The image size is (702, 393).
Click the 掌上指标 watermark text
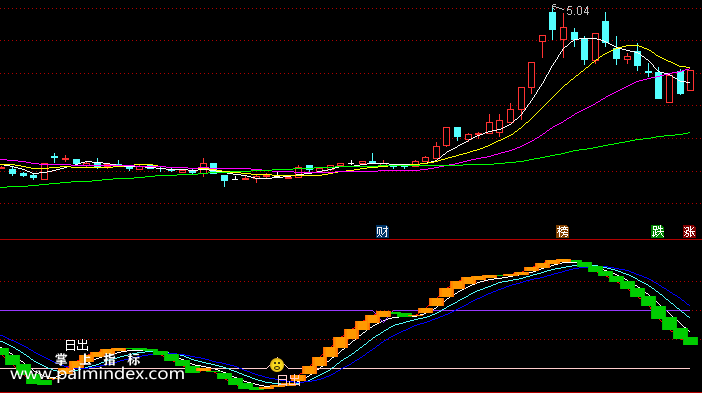98,359
